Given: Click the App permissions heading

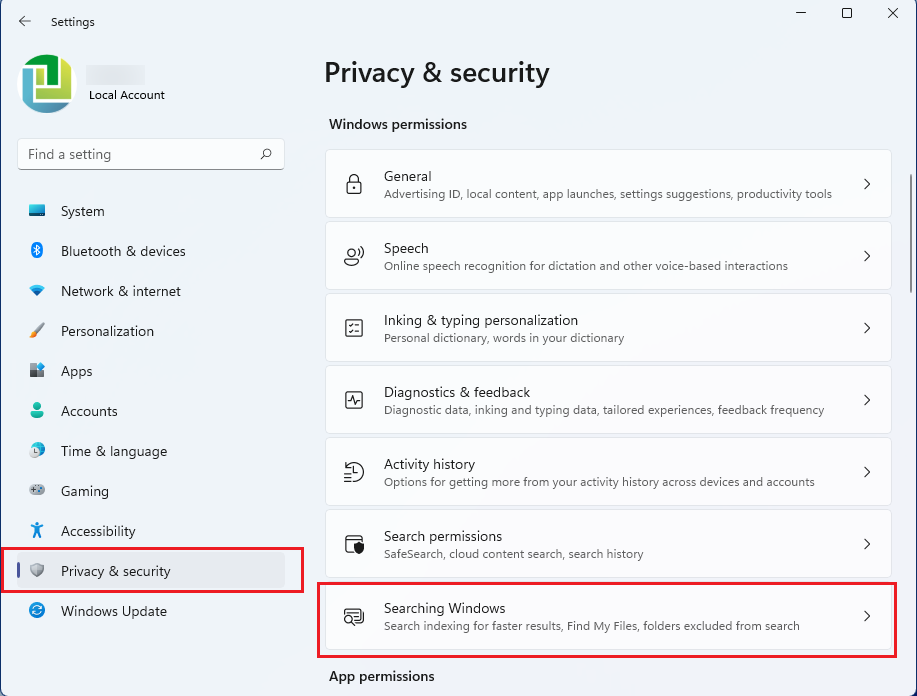Looking at the screenshot, I should click(381, 676).
